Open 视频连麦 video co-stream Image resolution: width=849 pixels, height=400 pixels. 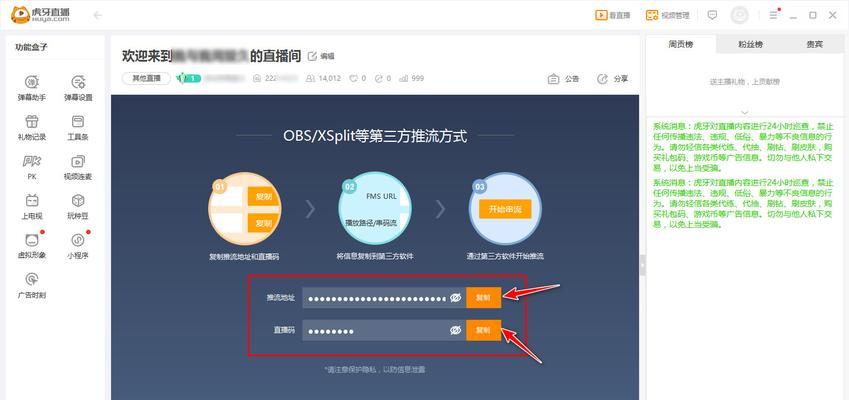[x=78, y=167]
